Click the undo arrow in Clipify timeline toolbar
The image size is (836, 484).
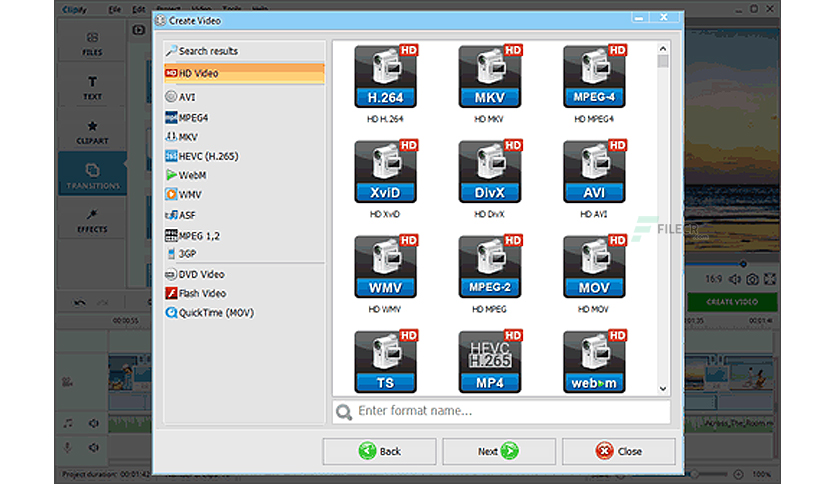[80, 303]
